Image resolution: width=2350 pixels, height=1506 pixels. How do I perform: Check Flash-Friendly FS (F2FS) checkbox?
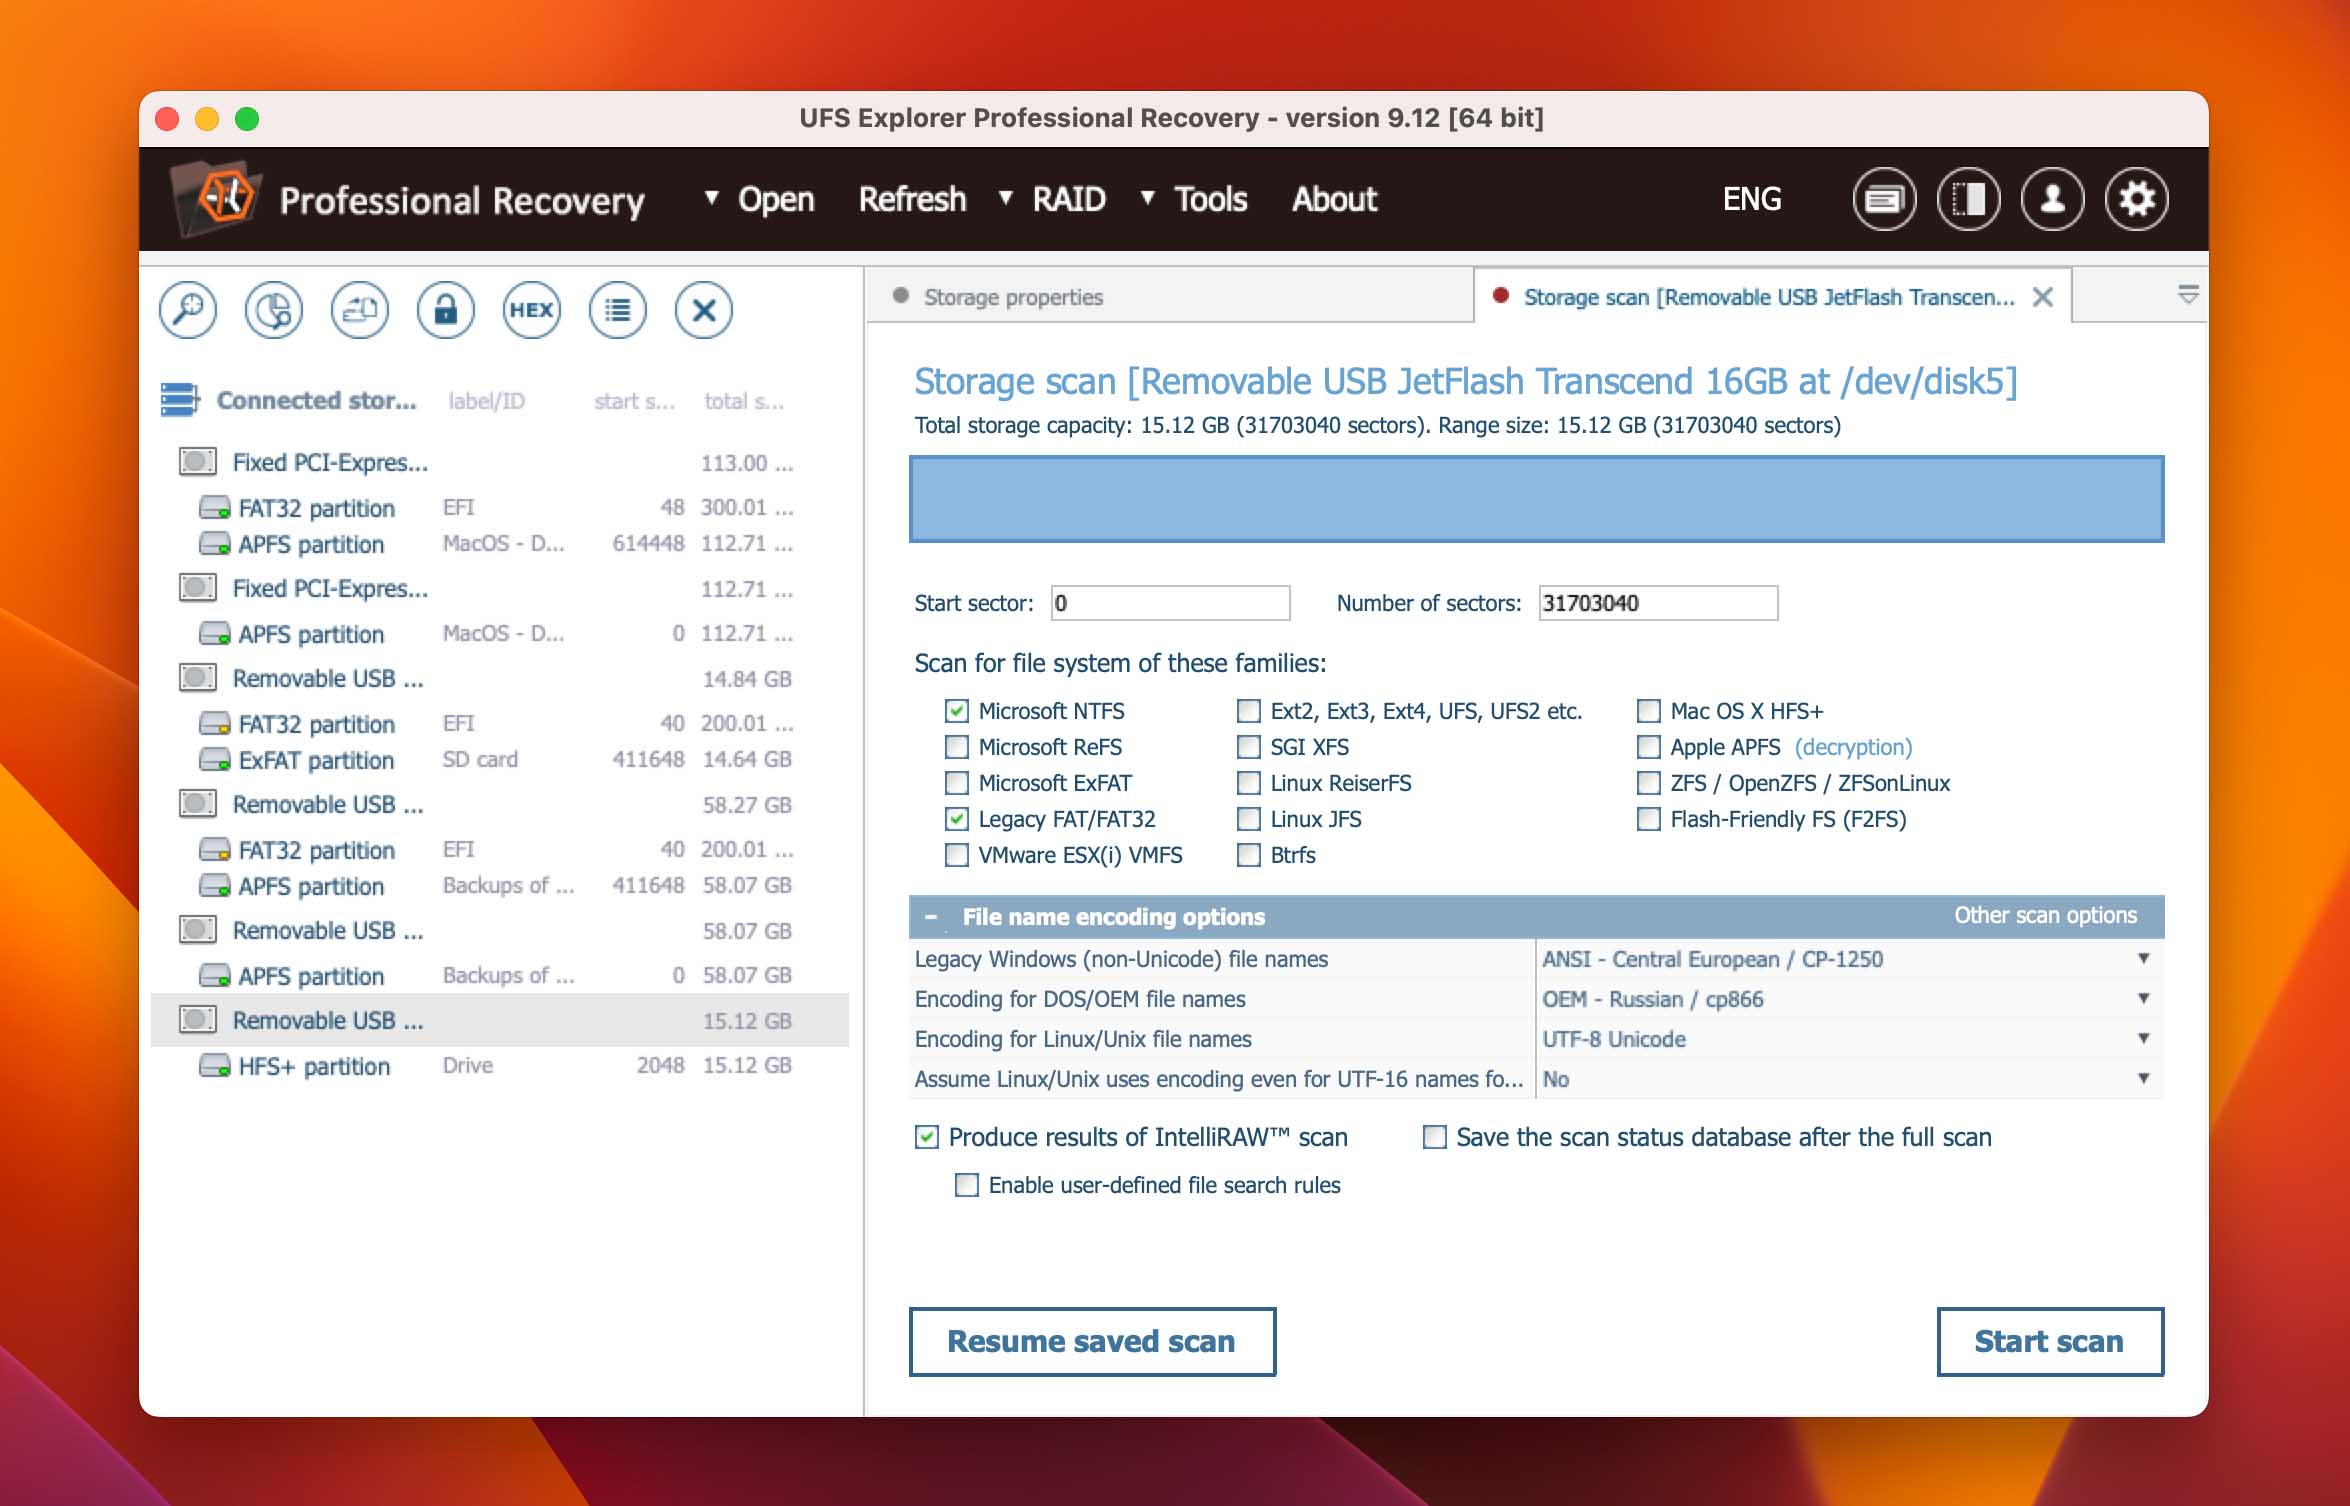1649,819
